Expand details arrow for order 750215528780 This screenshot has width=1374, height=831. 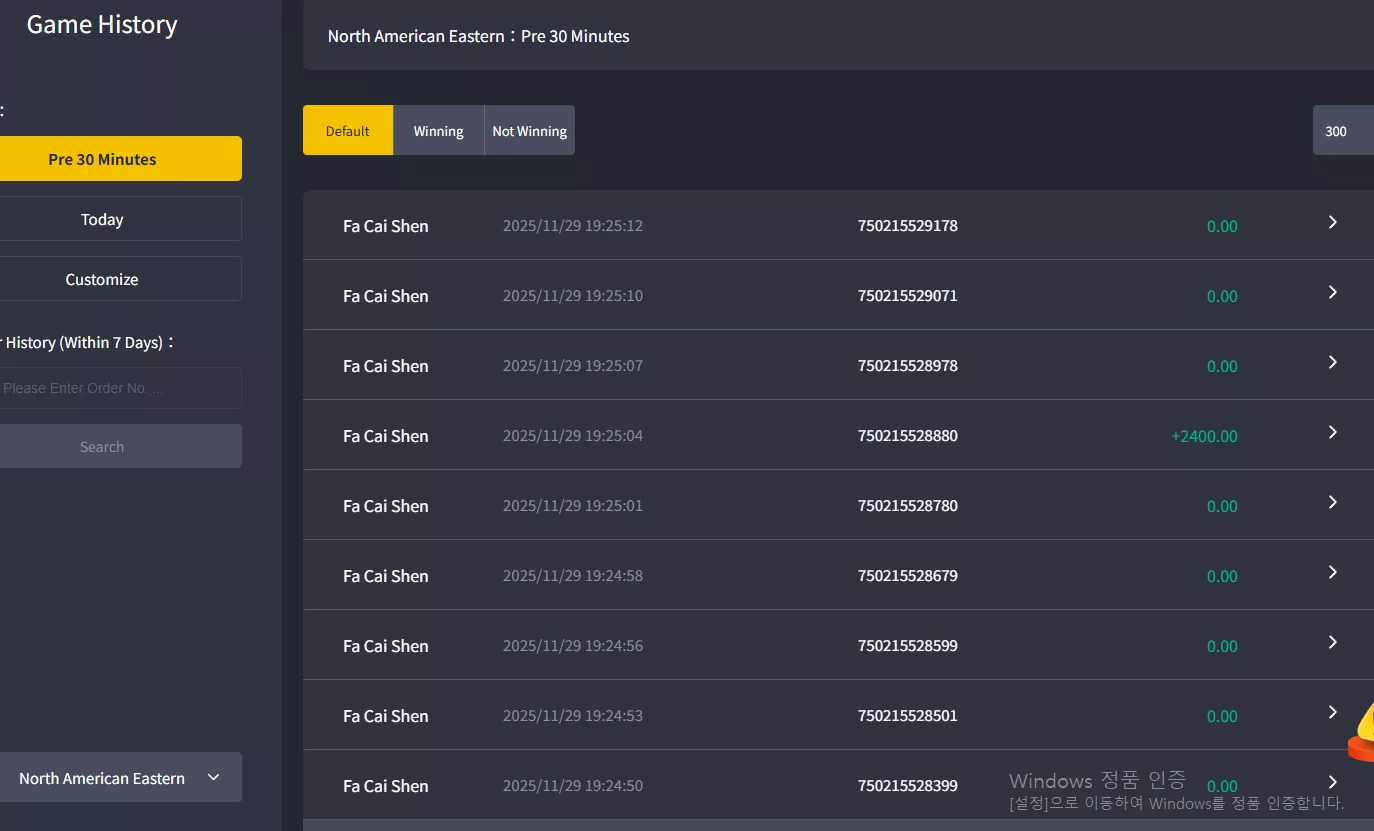tap(1332, 502)
